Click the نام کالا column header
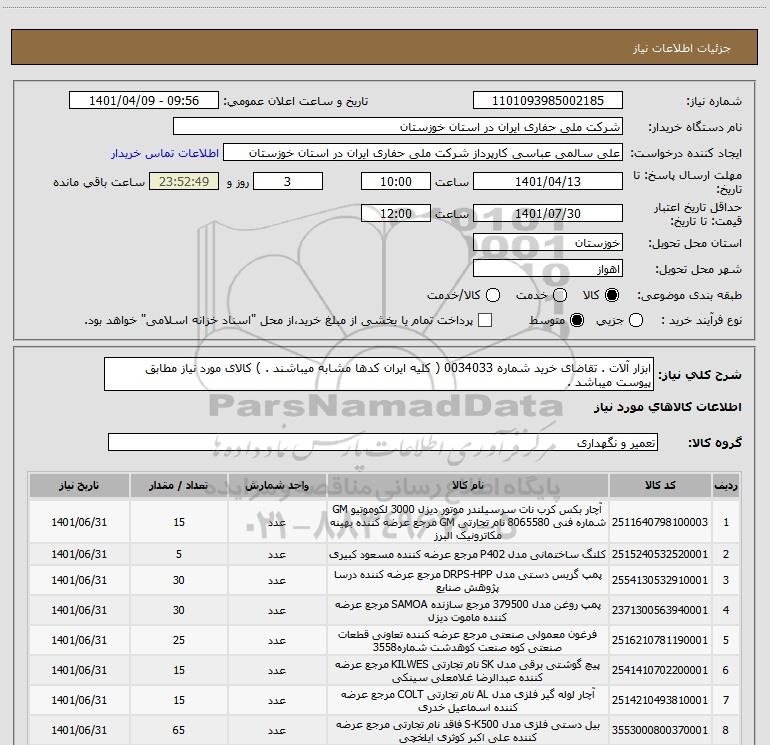 pos(468,485)
